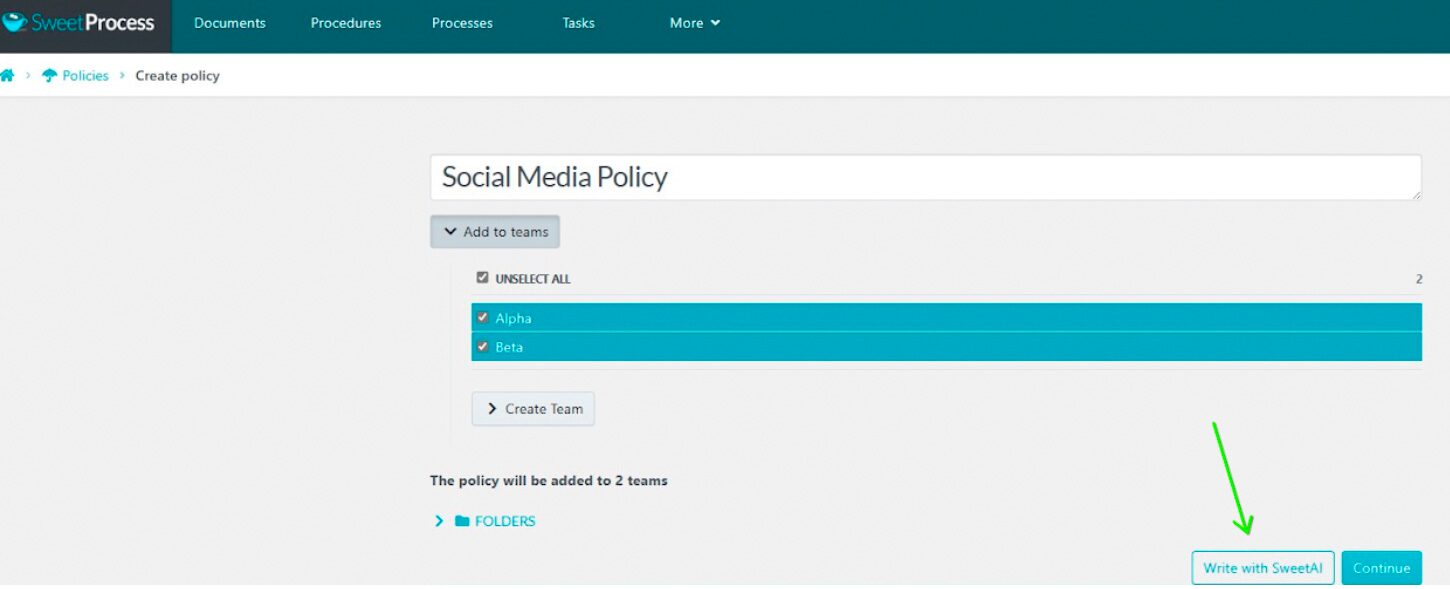This screenshot has height=589, width=1450.
Task: Click the umbrella icon beside Policies breadcrumb
Action: (x=51, y=74)
